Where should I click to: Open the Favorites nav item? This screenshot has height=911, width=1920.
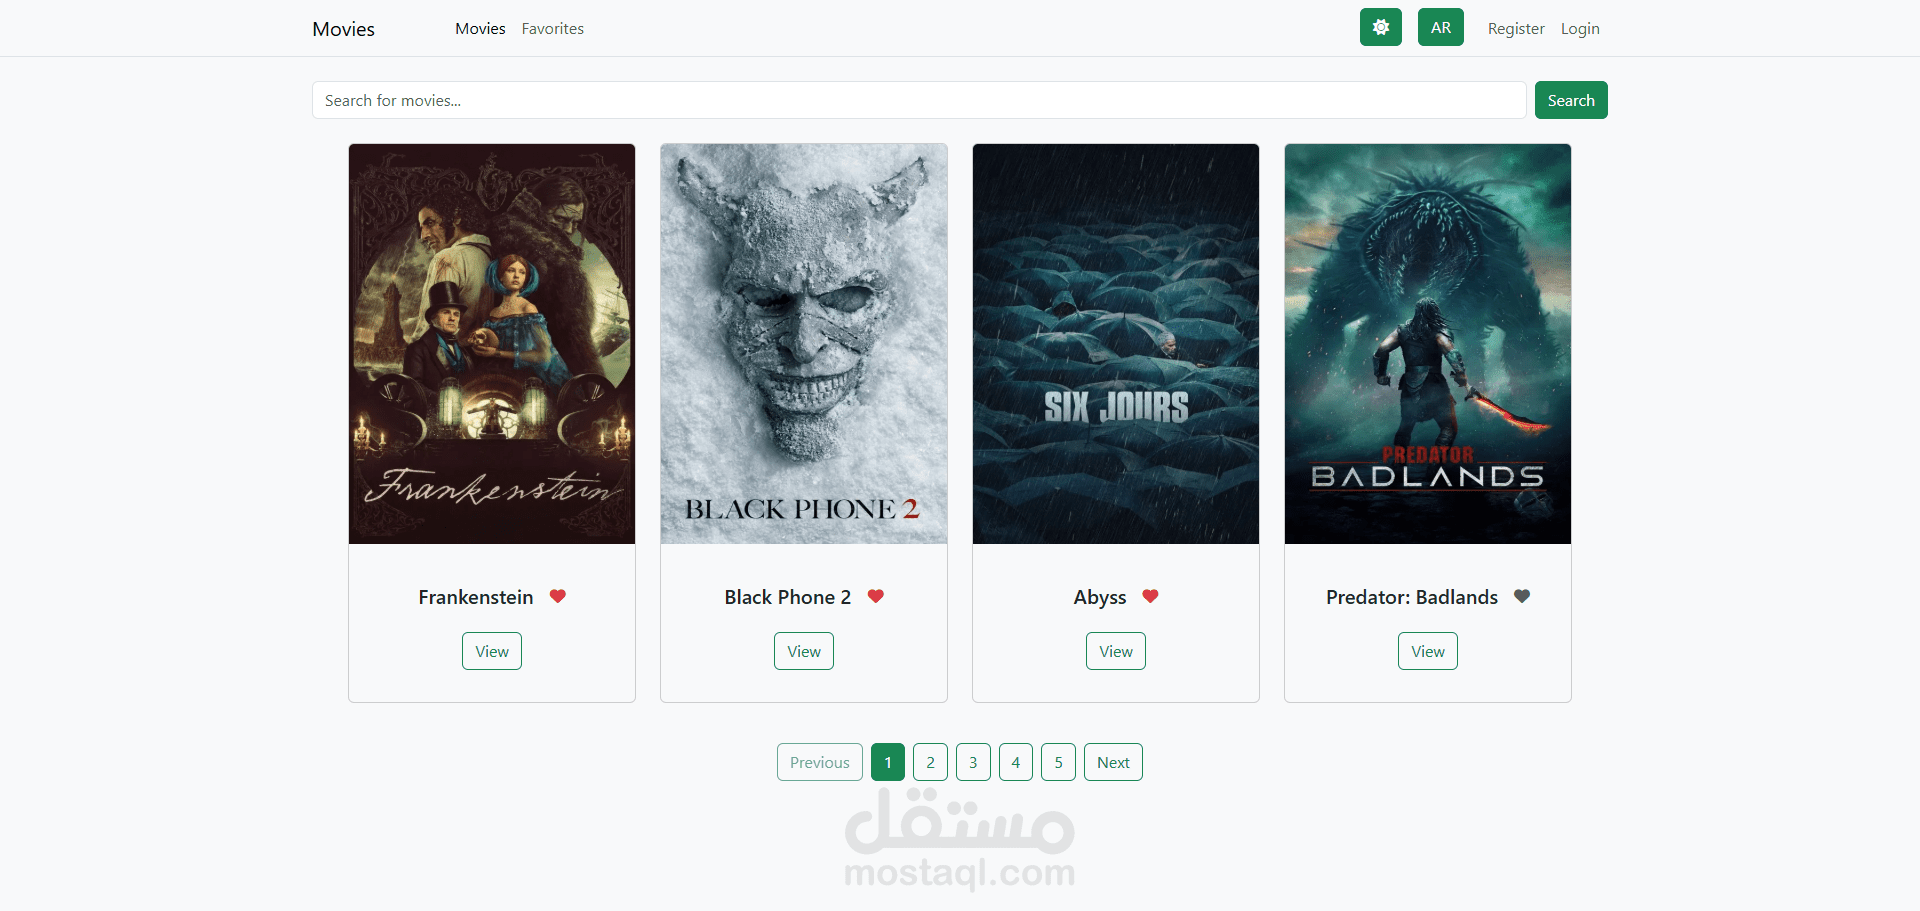point(552,29)
